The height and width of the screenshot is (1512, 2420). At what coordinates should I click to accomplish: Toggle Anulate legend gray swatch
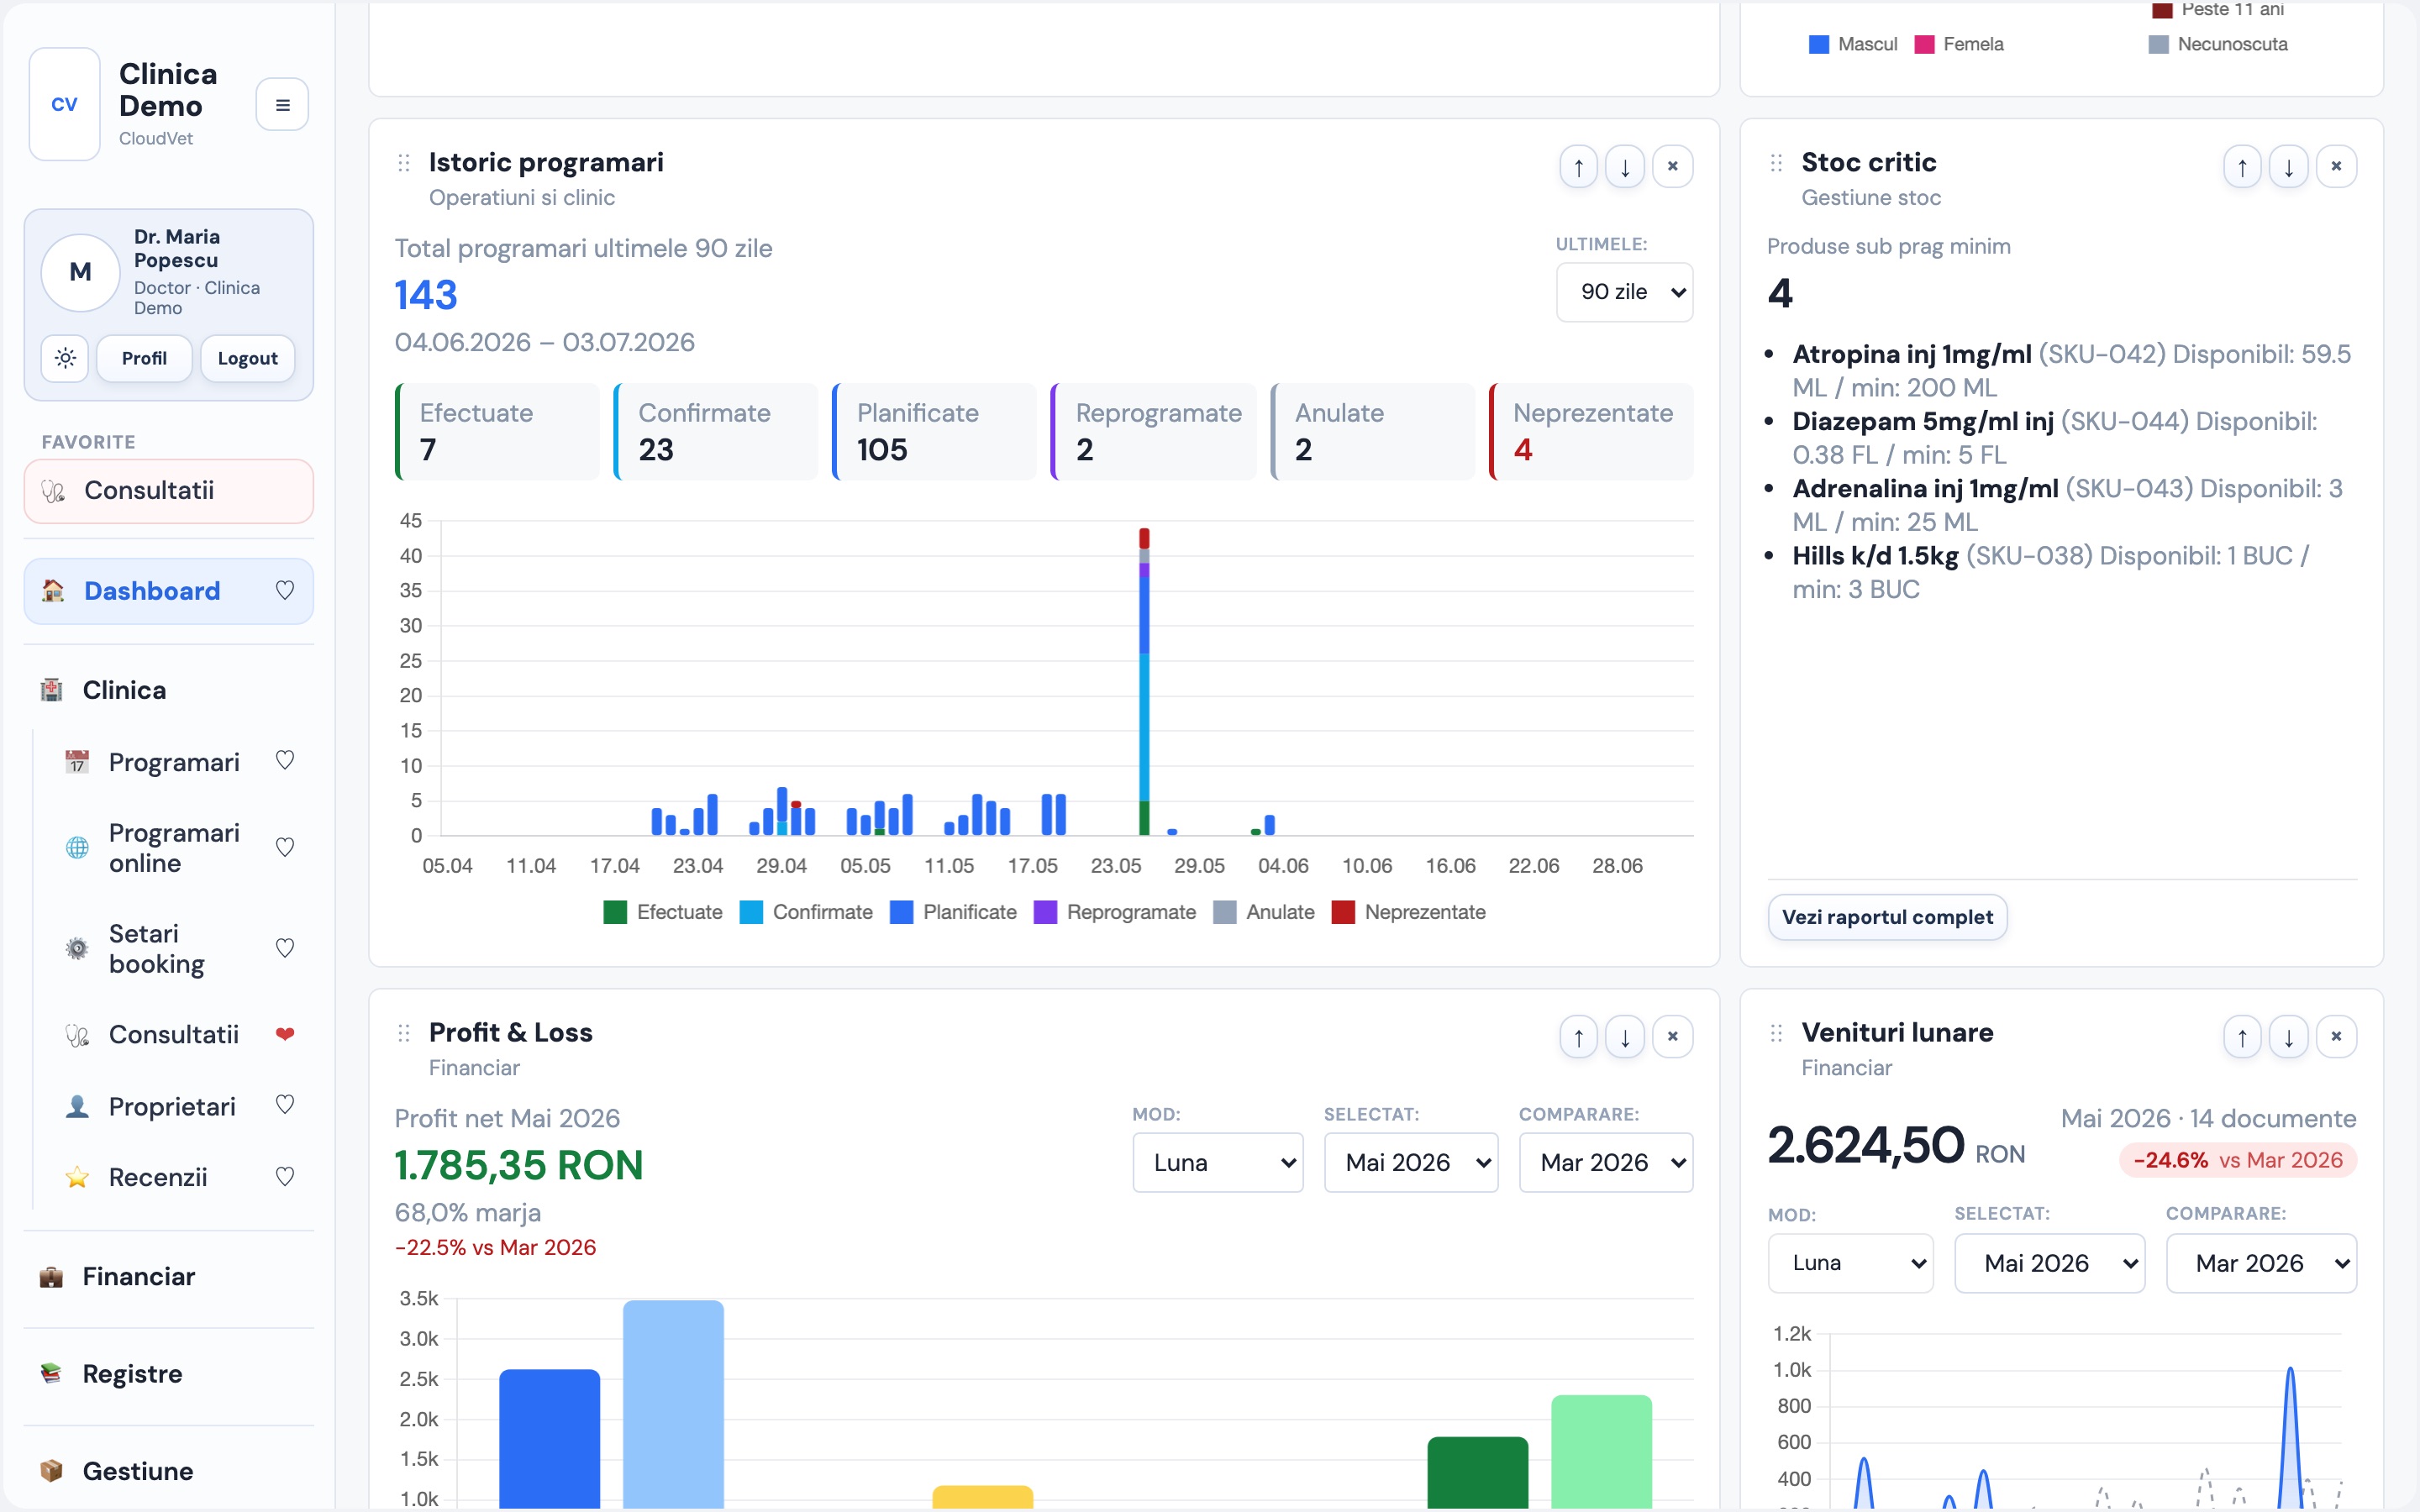pos(1224,912)
